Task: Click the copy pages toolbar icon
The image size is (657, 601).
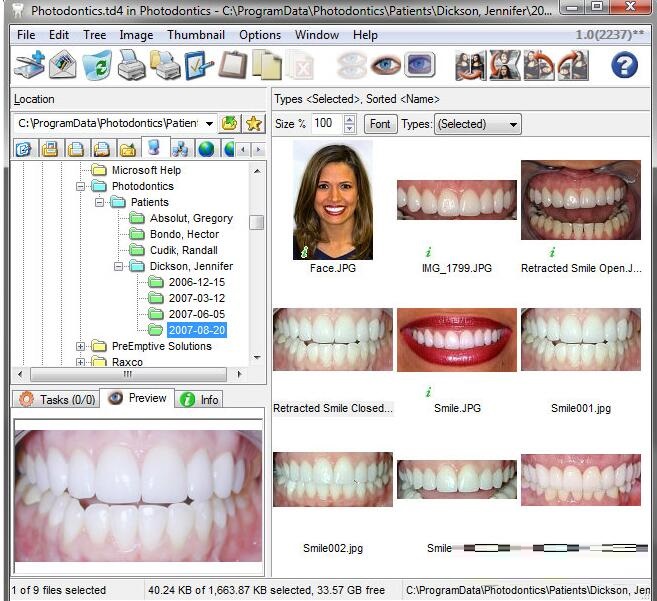Action: point(267,65)
